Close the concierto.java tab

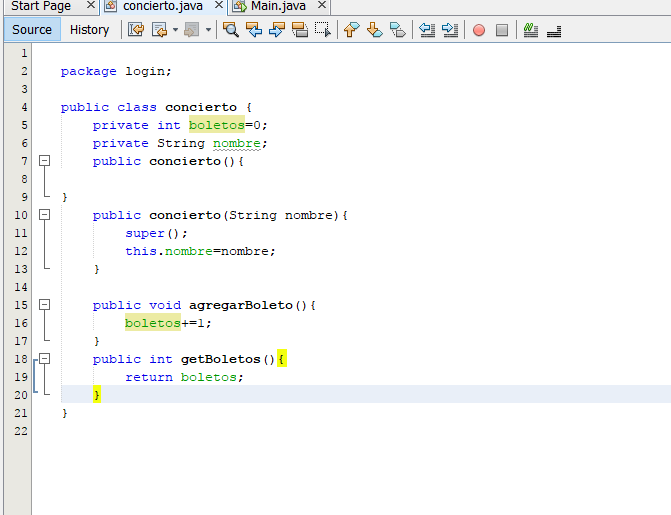pos(219,5)
